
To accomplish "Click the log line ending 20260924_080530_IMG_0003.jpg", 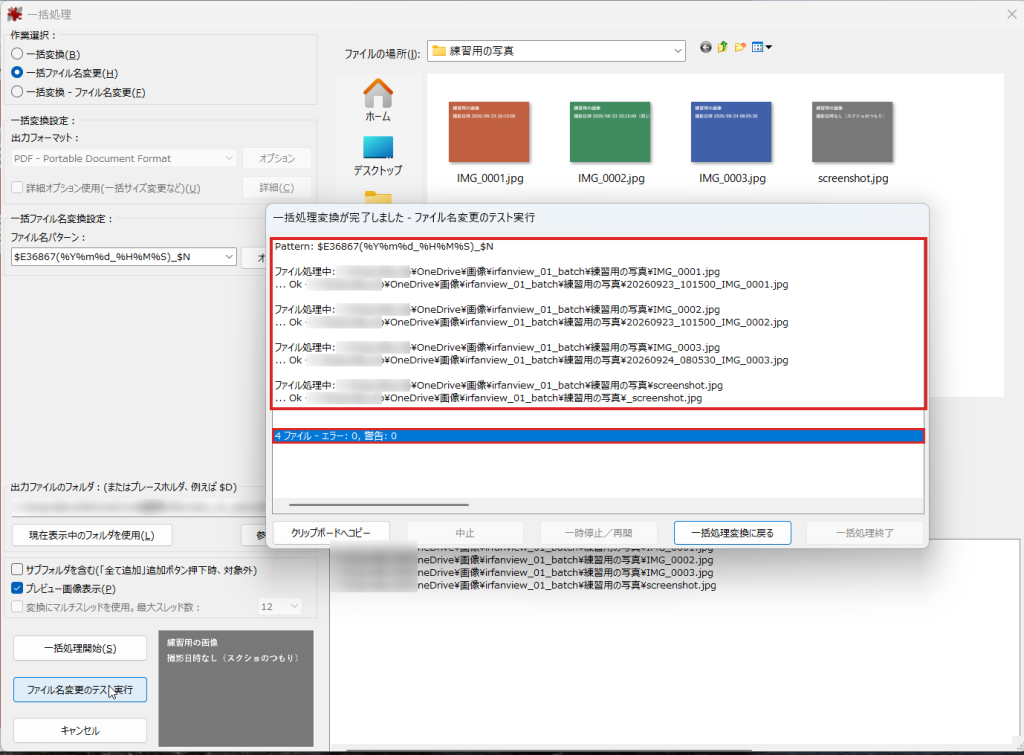I will (532, 360).
